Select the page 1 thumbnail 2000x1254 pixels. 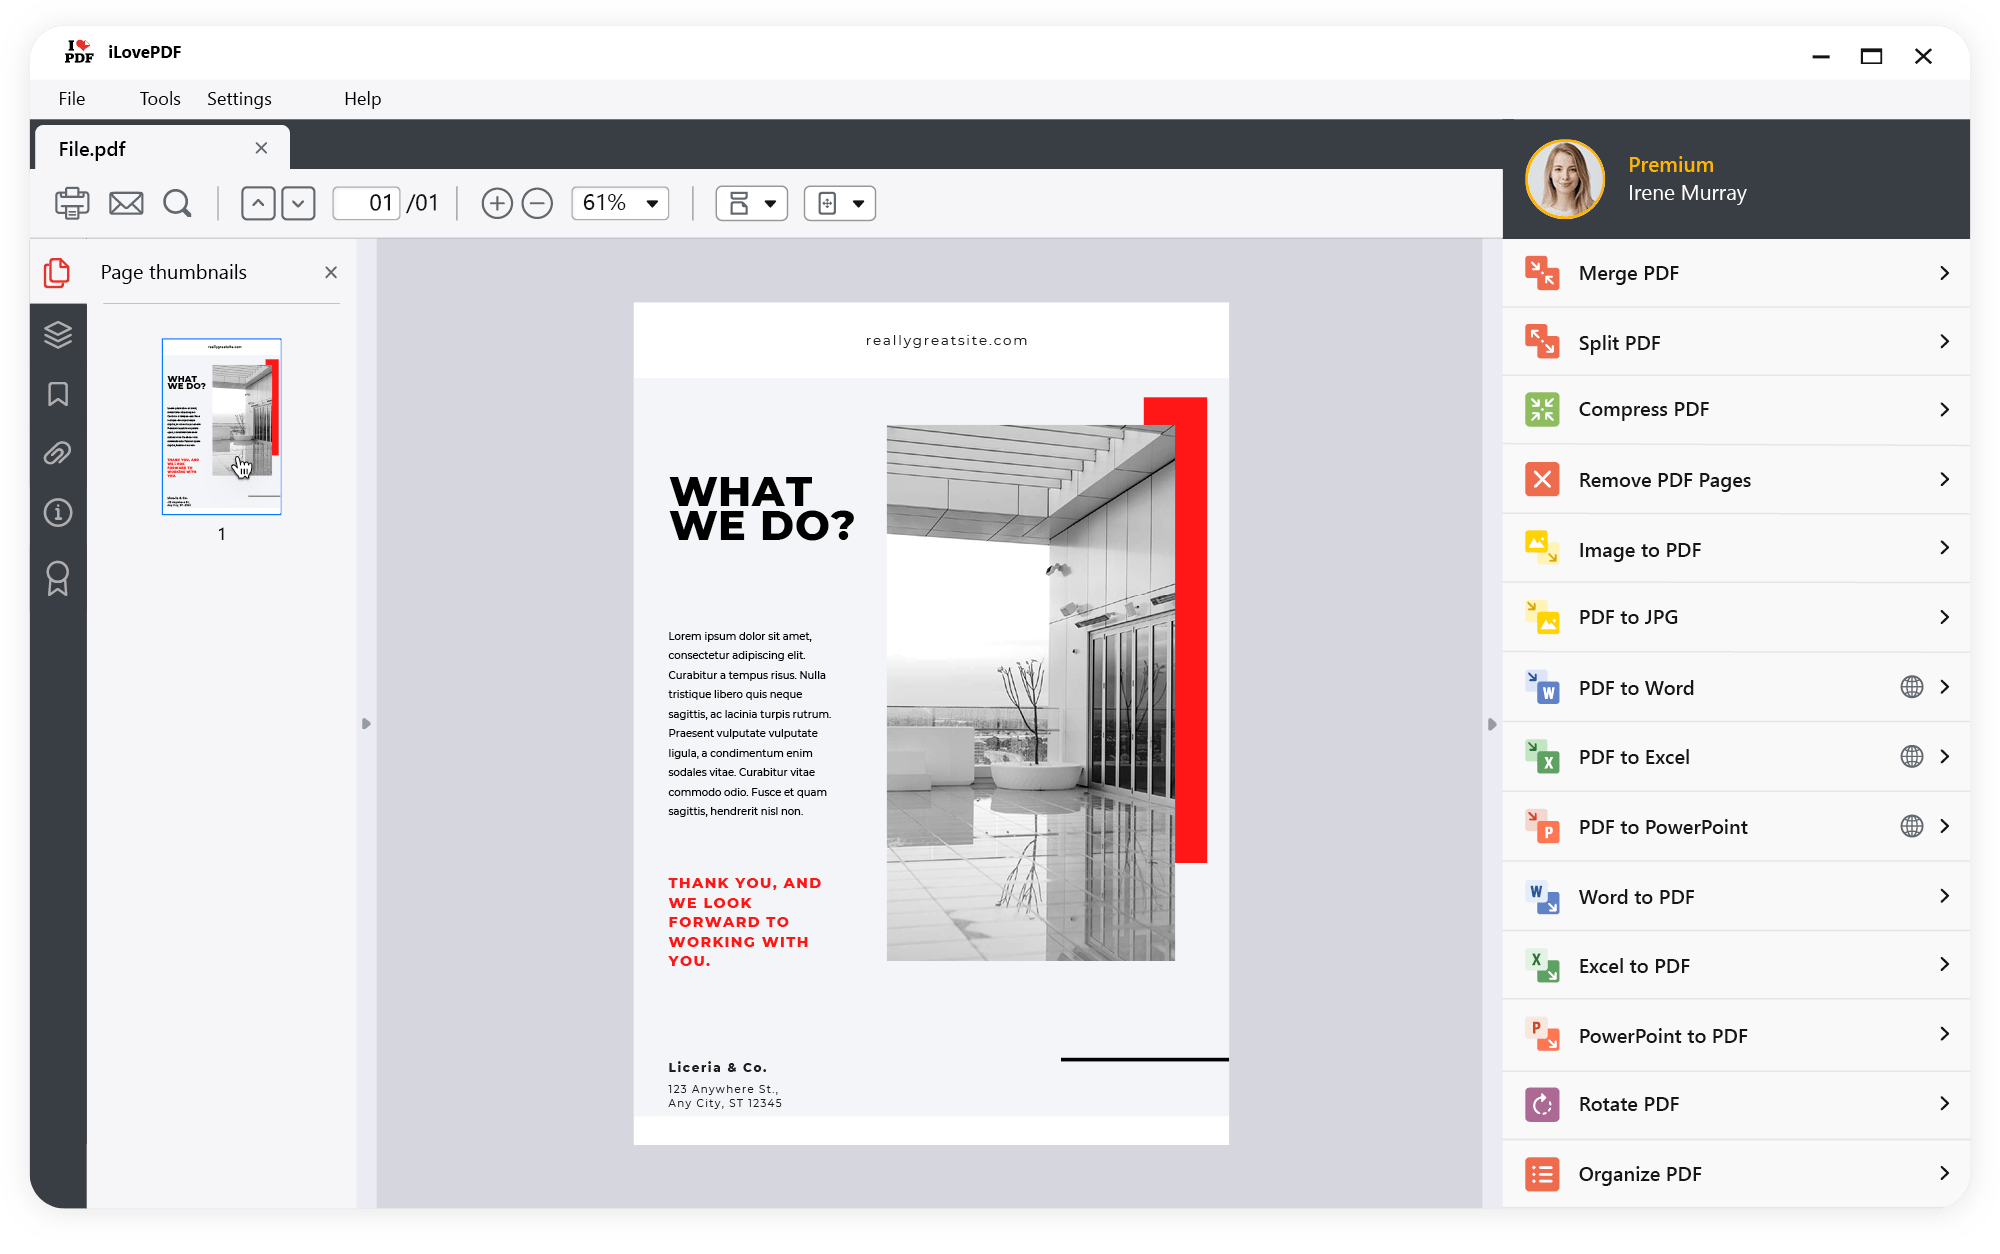pos(221,427)
